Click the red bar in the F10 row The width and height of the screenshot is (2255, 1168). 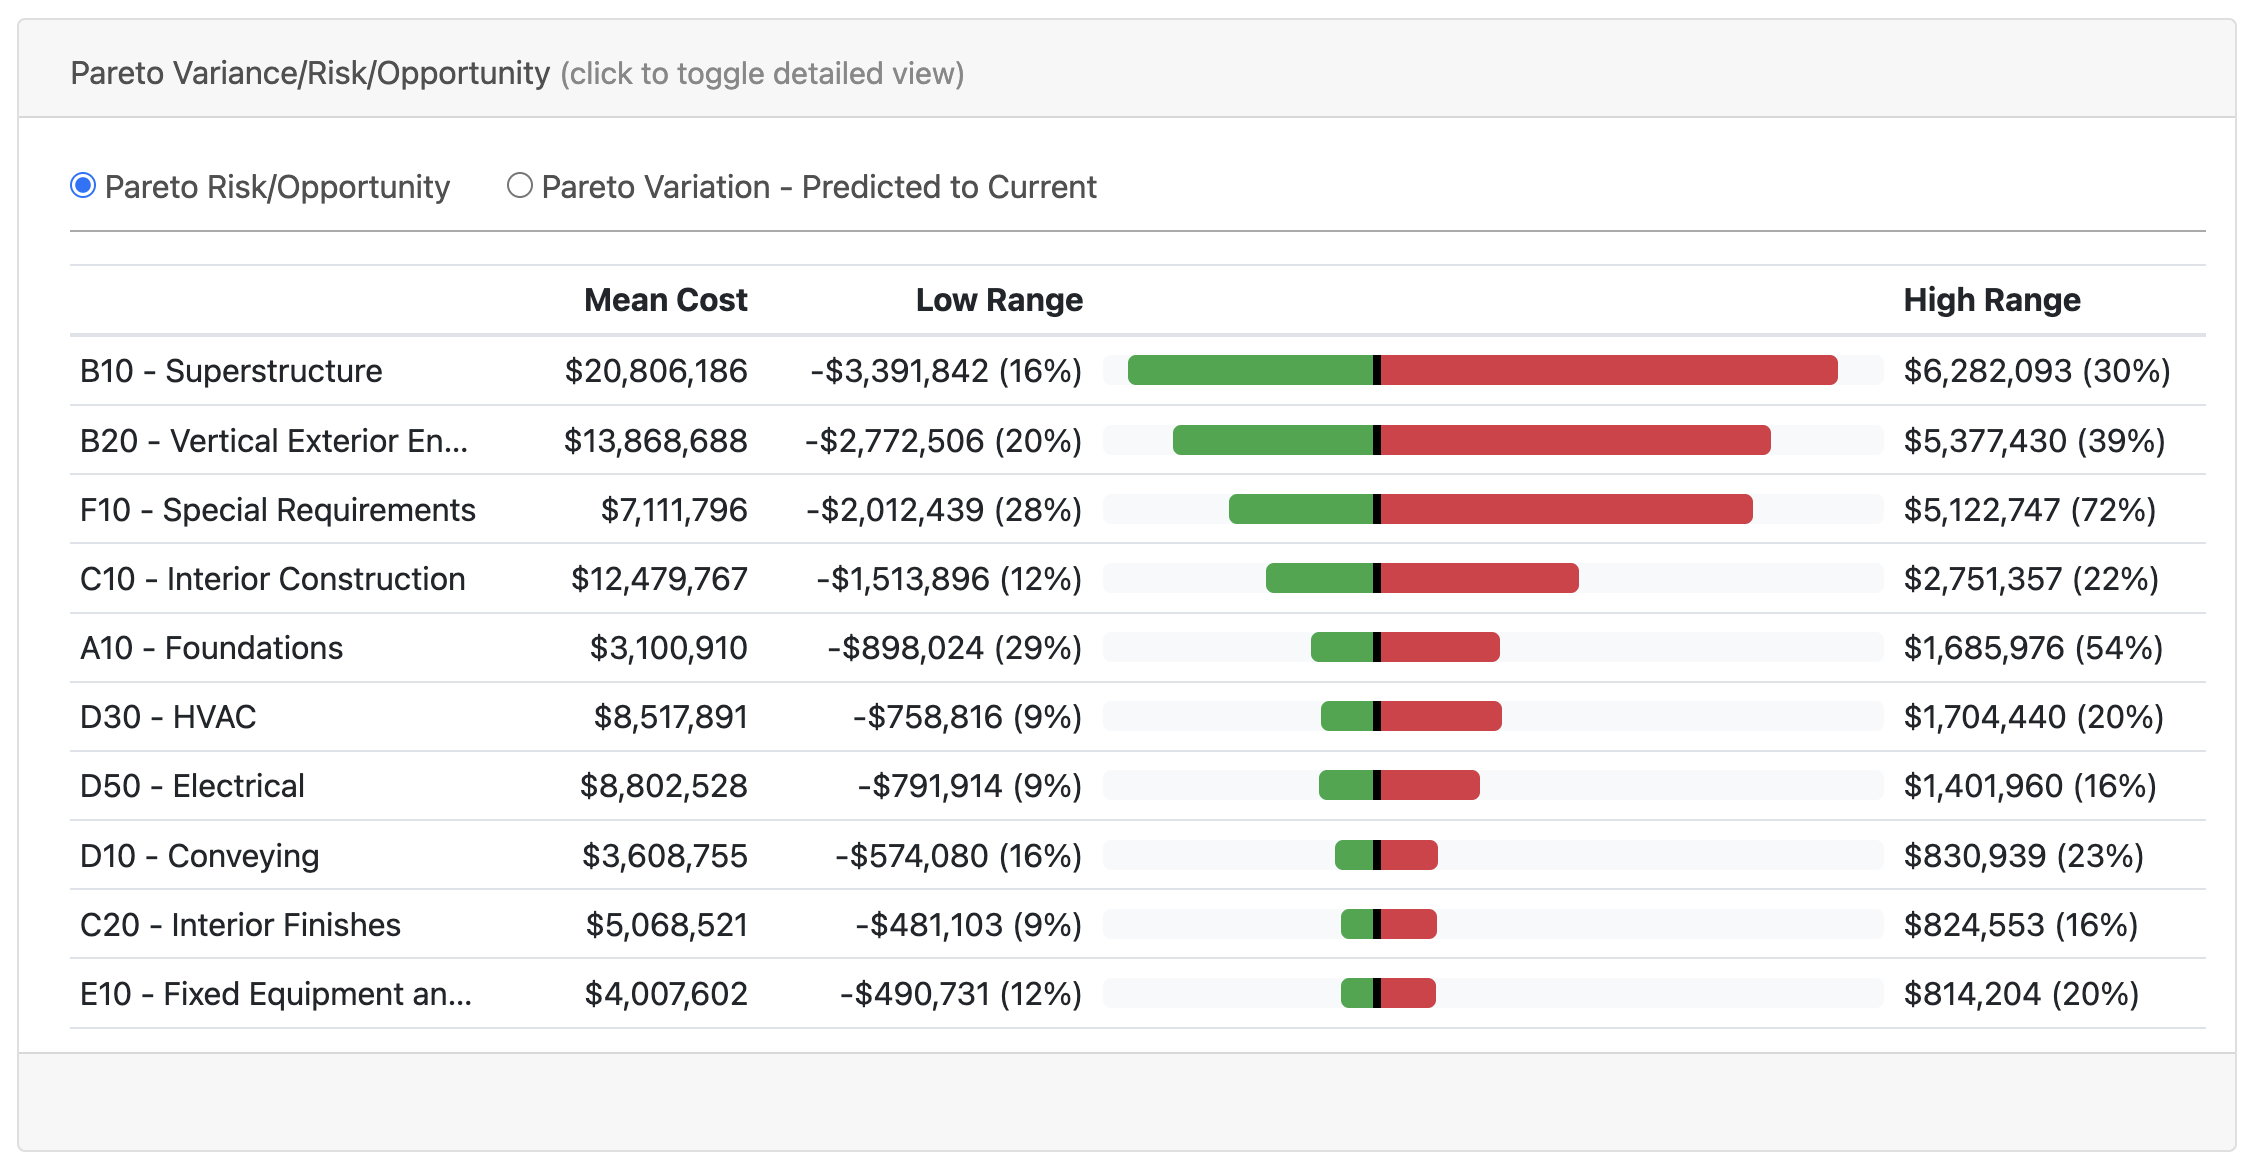(x=1566, y=509)
